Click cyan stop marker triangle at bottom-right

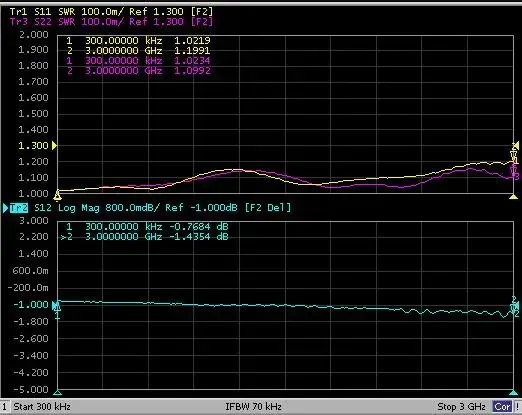point(513,392)
